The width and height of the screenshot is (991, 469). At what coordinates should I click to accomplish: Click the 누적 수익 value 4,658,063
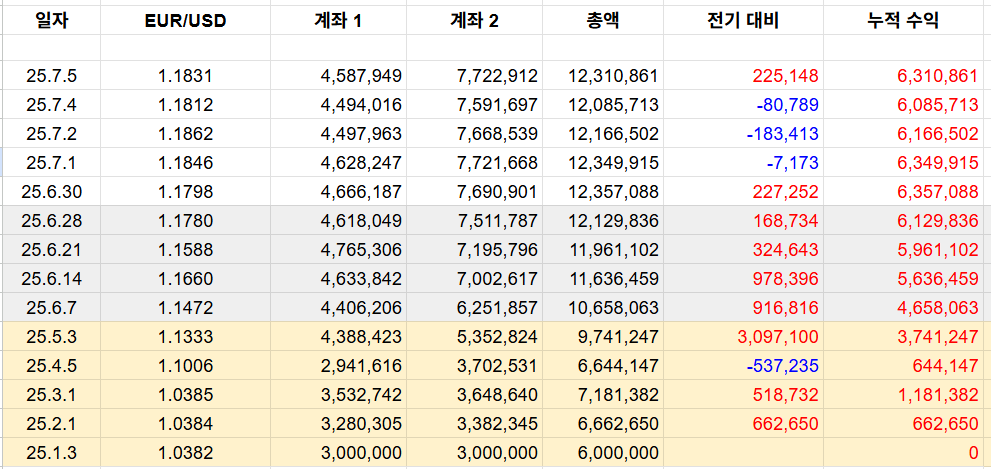[x=903, y=308]
